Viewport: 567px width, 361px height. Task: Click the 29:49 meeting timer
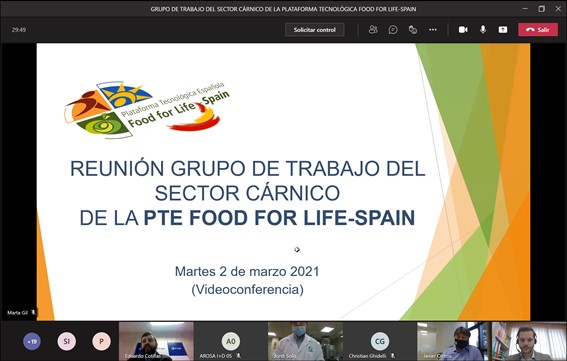click(x=19, y=30)
